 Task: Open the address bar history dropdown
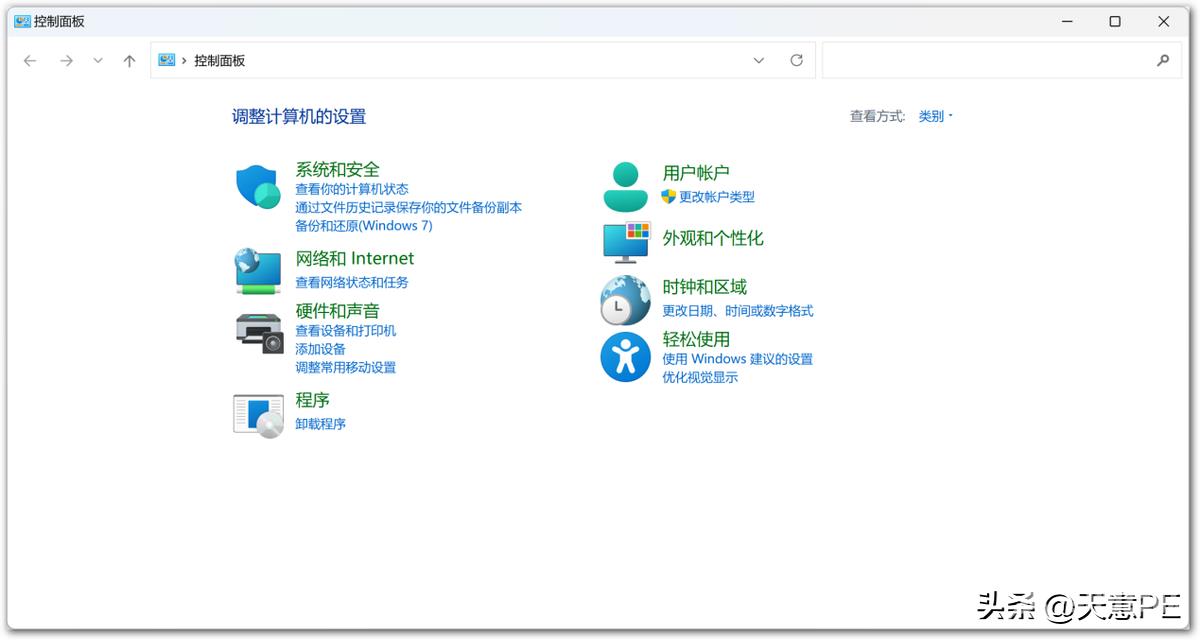pos(758,60)
